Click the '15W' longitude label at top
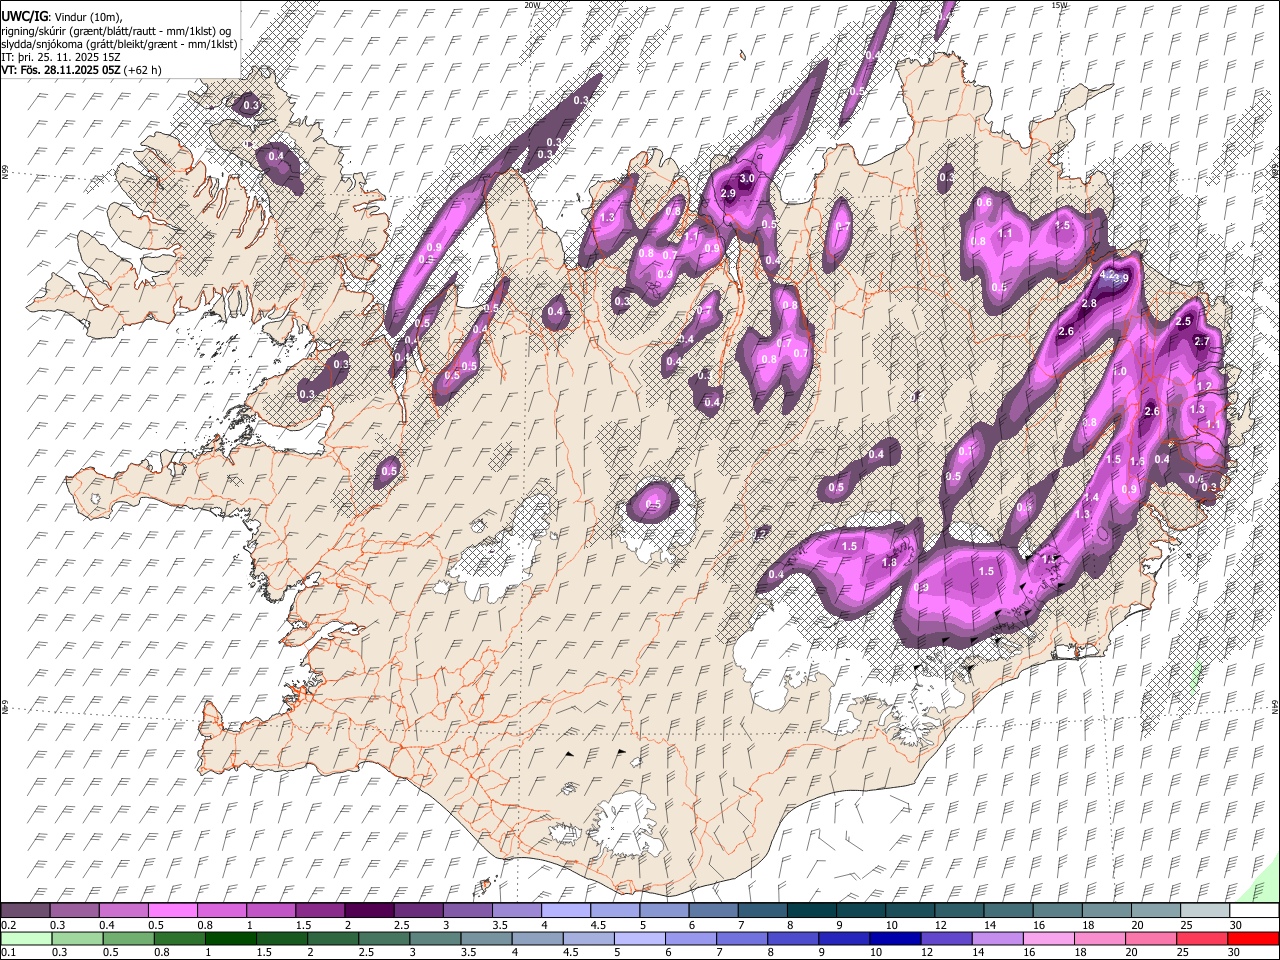This screenshot has width=1280, height=960. tap(1059, 5)
